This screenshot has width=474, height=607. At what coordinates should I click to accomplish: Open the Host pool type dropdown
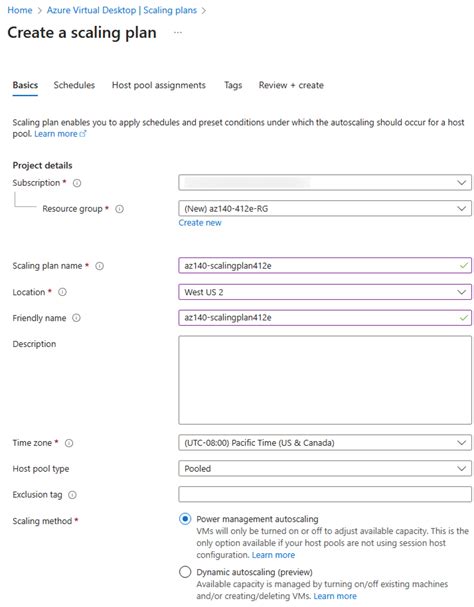pyautogui.click(x=325, y=468)
